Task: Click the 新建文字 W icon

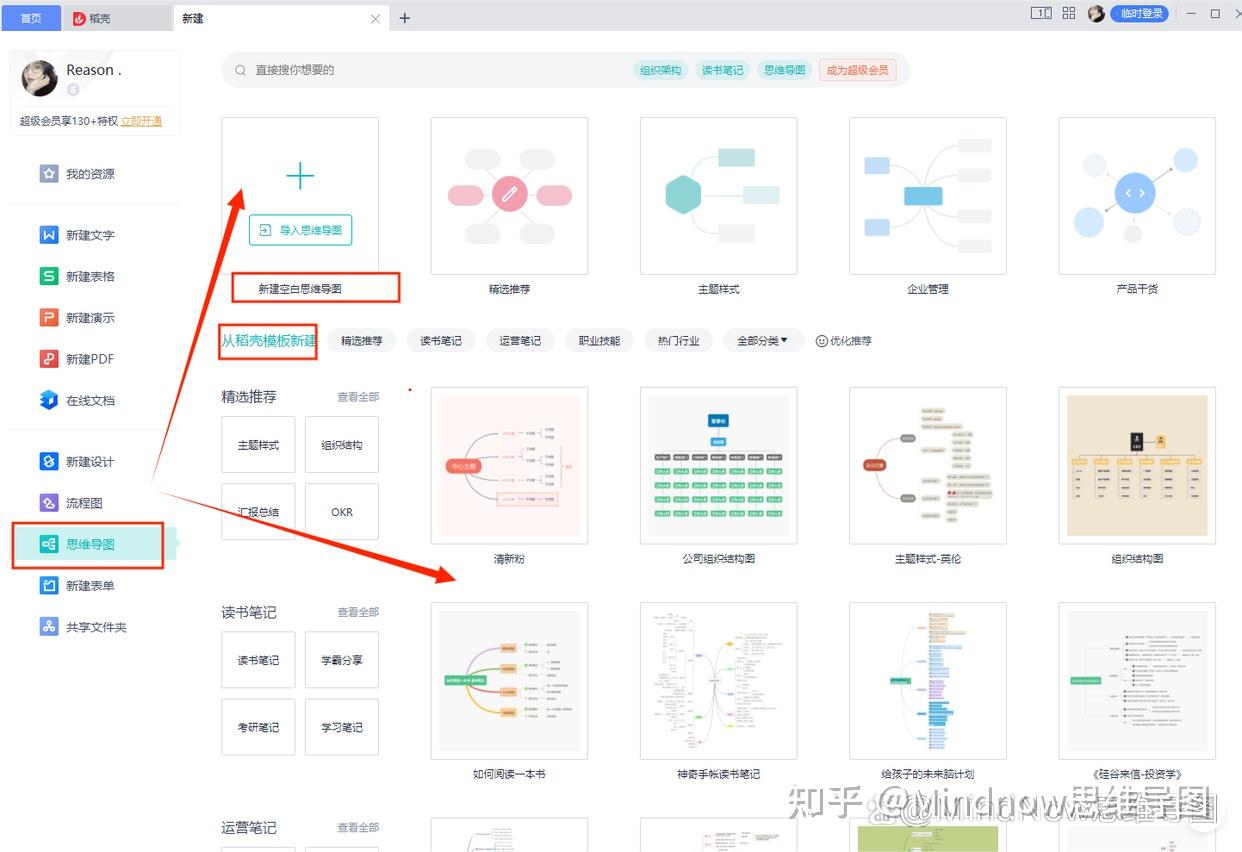Action: (49, 235)
